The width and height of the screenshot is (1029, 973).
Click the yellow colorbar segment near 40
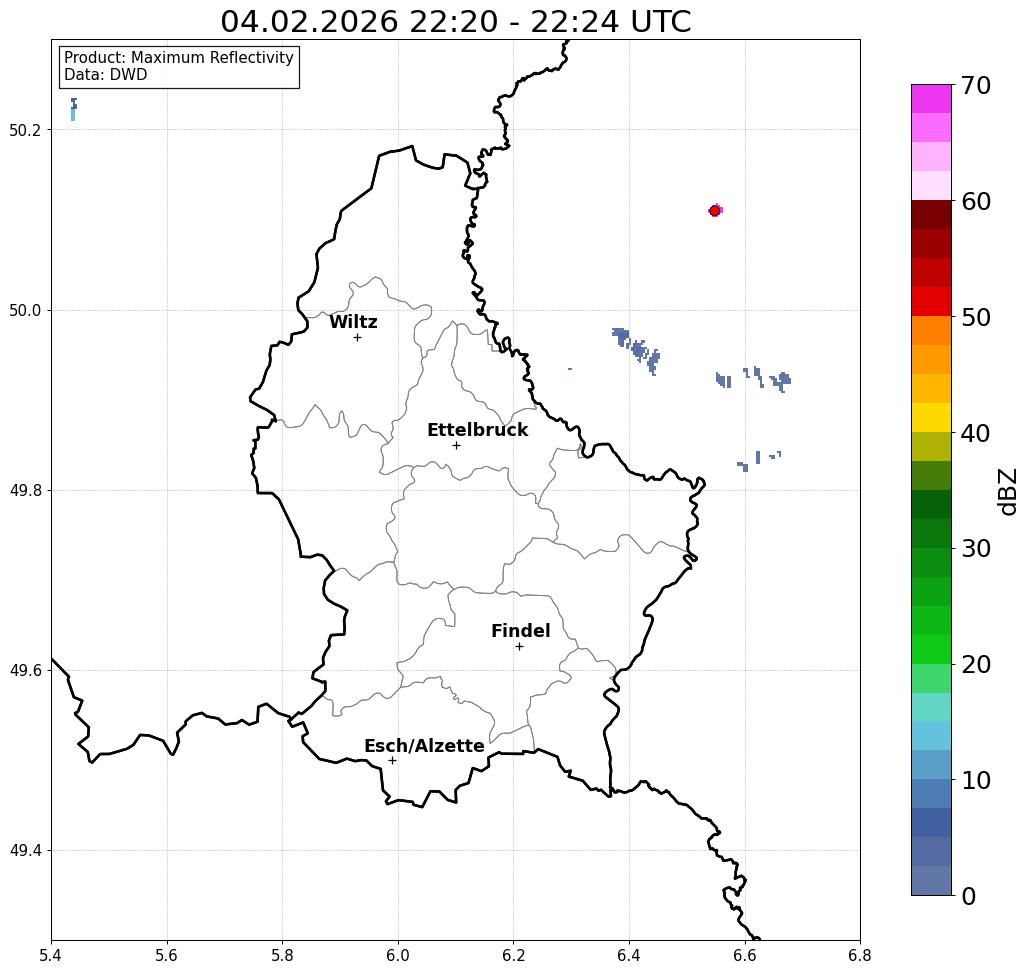[x=931, y=417]
